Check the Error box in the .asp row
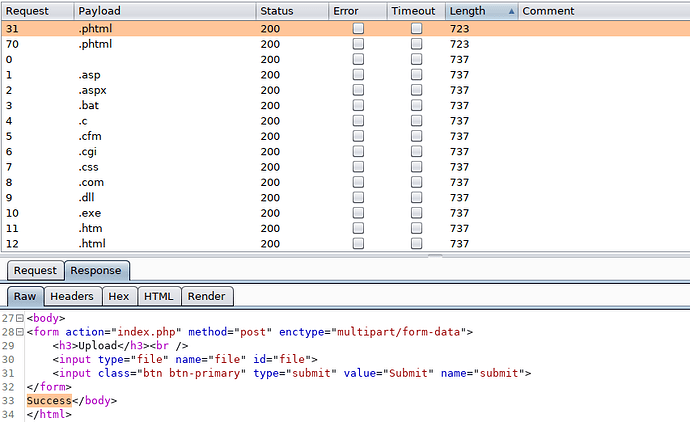 tap(358, 75)
